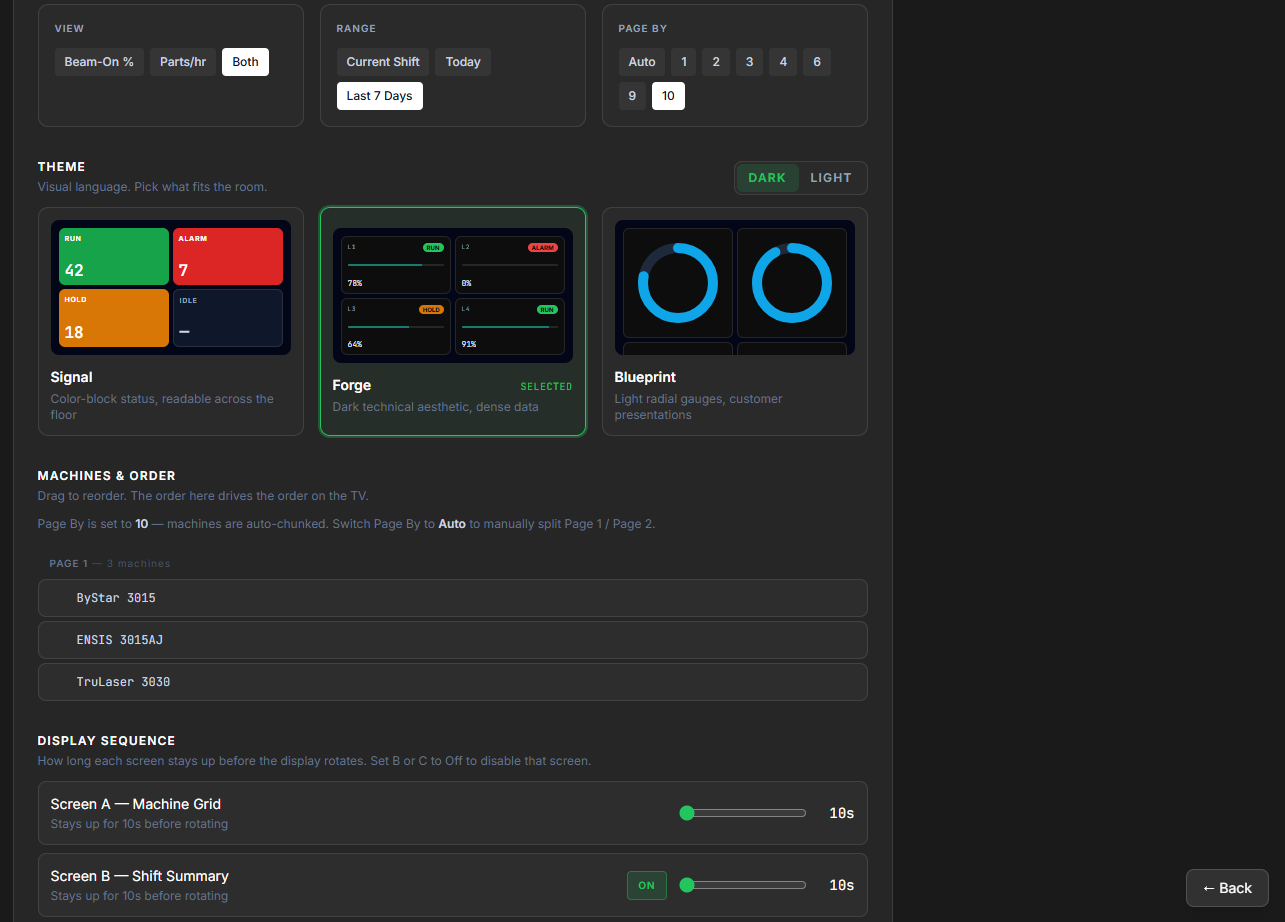Image resolution: width=1285 pixels, height=922 pixels.
Task: Switch theme mode to Light
Action: click(831, 178)
